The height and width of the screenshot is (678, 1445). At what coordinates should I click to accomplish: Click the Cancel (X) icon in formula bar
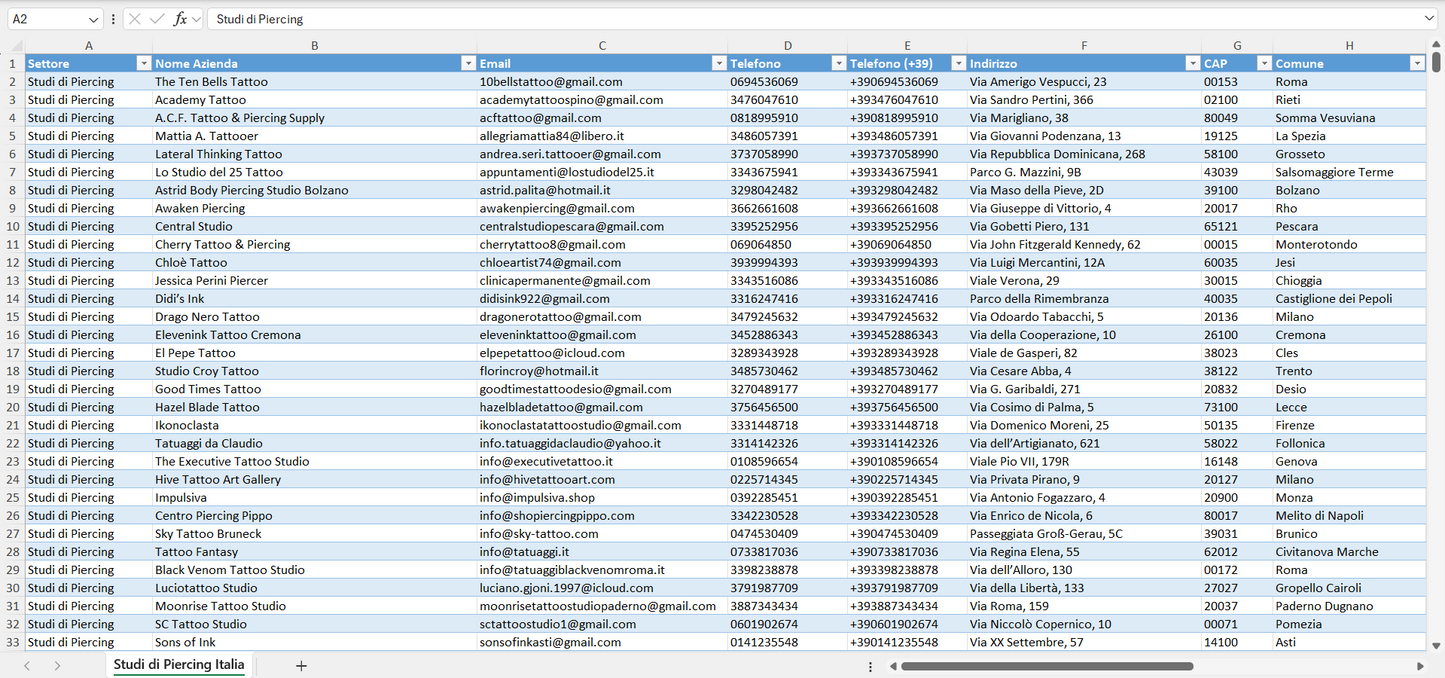point(135,19)
